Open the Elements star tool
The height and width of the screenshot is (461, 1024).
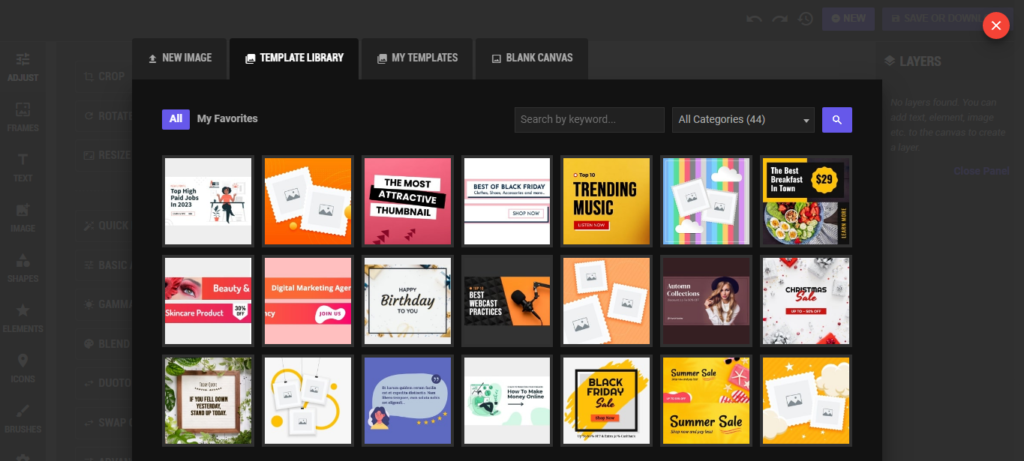[22, 318]
